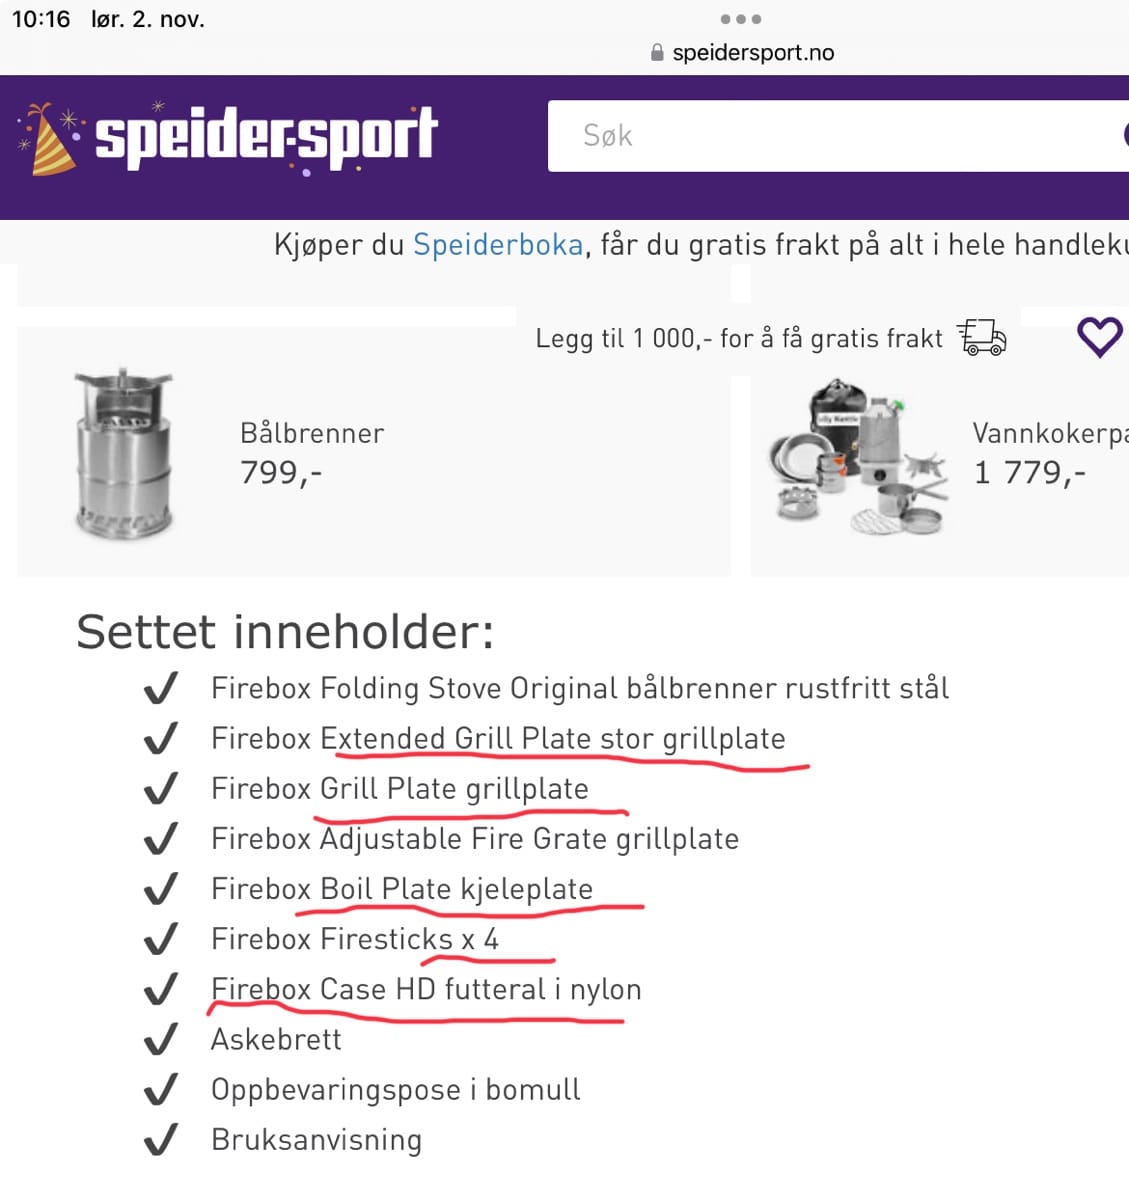
Task: Tap the heart wishlist icon
Action: coord(1099,337)
